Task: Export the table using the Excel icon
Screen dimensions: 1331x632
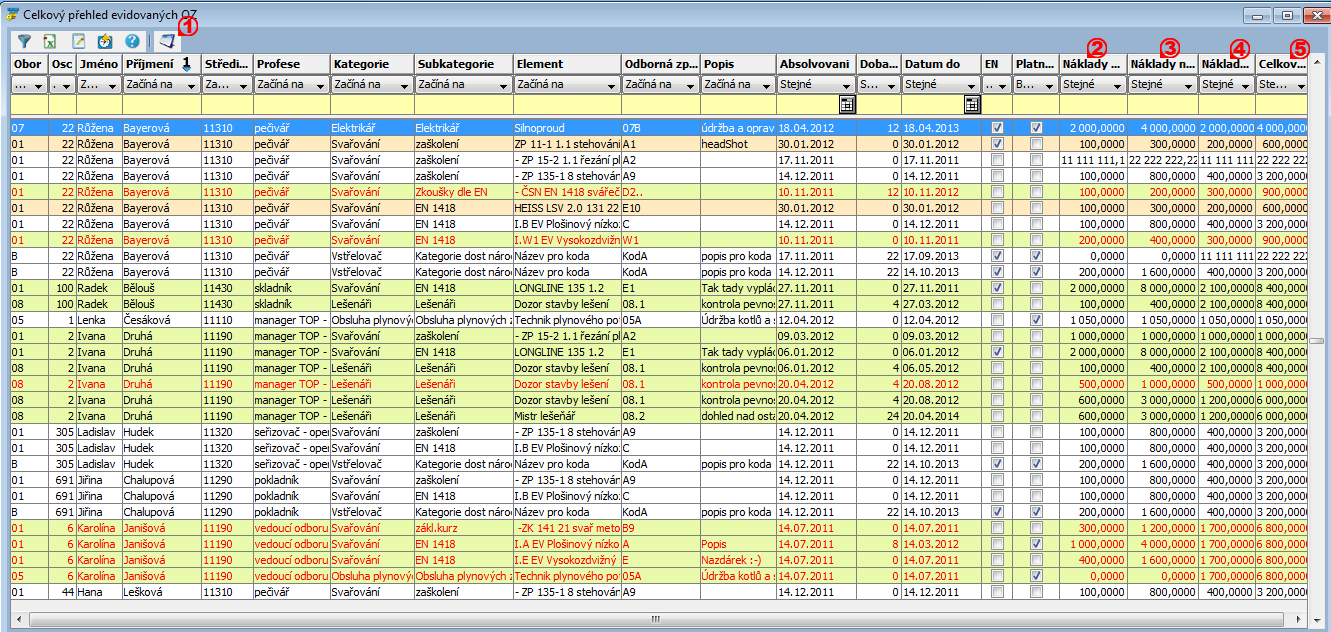Action: [50, 41]
